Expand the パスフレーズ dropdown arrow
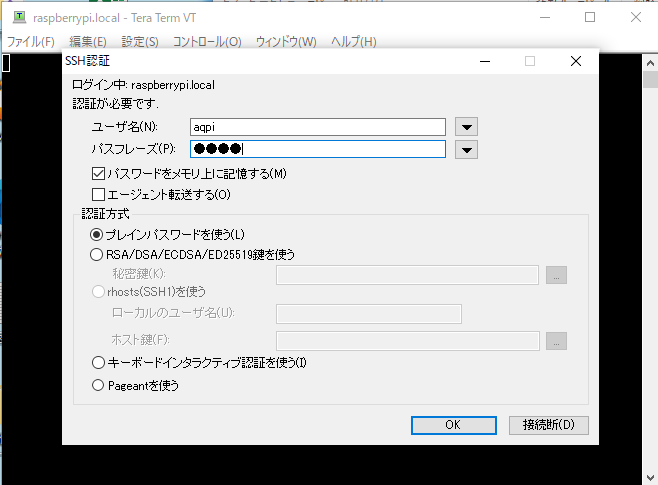The image size is (658, 485). pos(467,150)
